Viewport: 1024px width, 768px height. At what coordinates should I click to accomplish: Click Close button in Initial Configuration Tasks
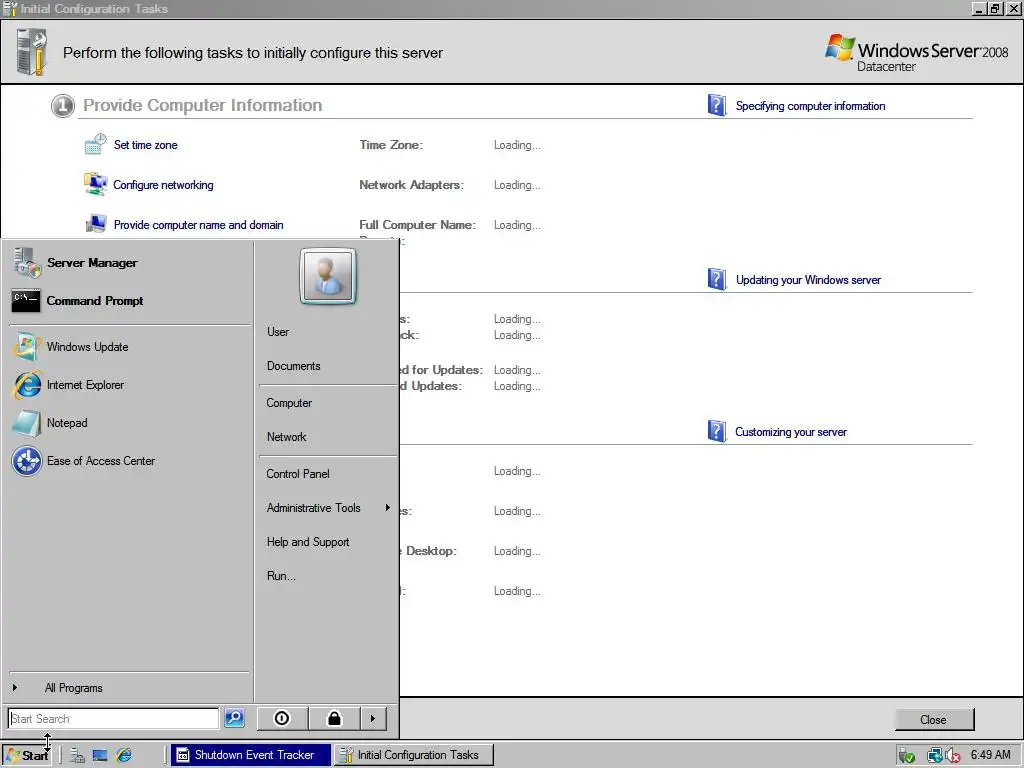pyautogui.click(x=934, y=720)
